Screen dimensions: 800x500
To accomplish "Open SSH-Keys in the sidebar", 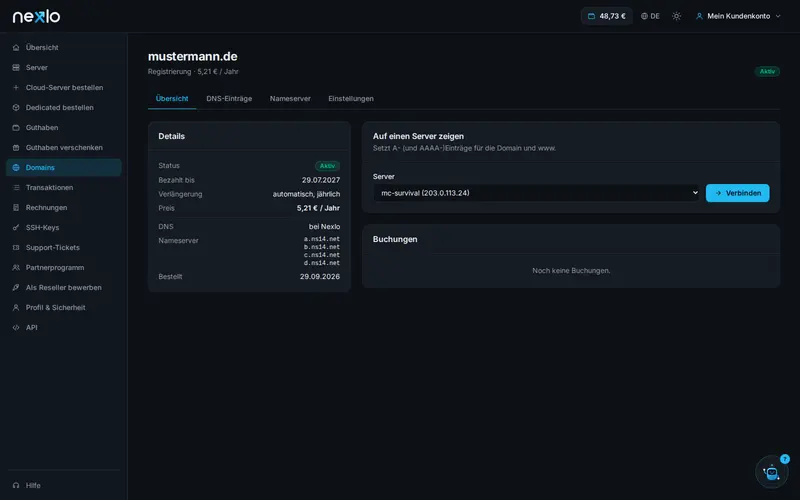I will point(64,228).
